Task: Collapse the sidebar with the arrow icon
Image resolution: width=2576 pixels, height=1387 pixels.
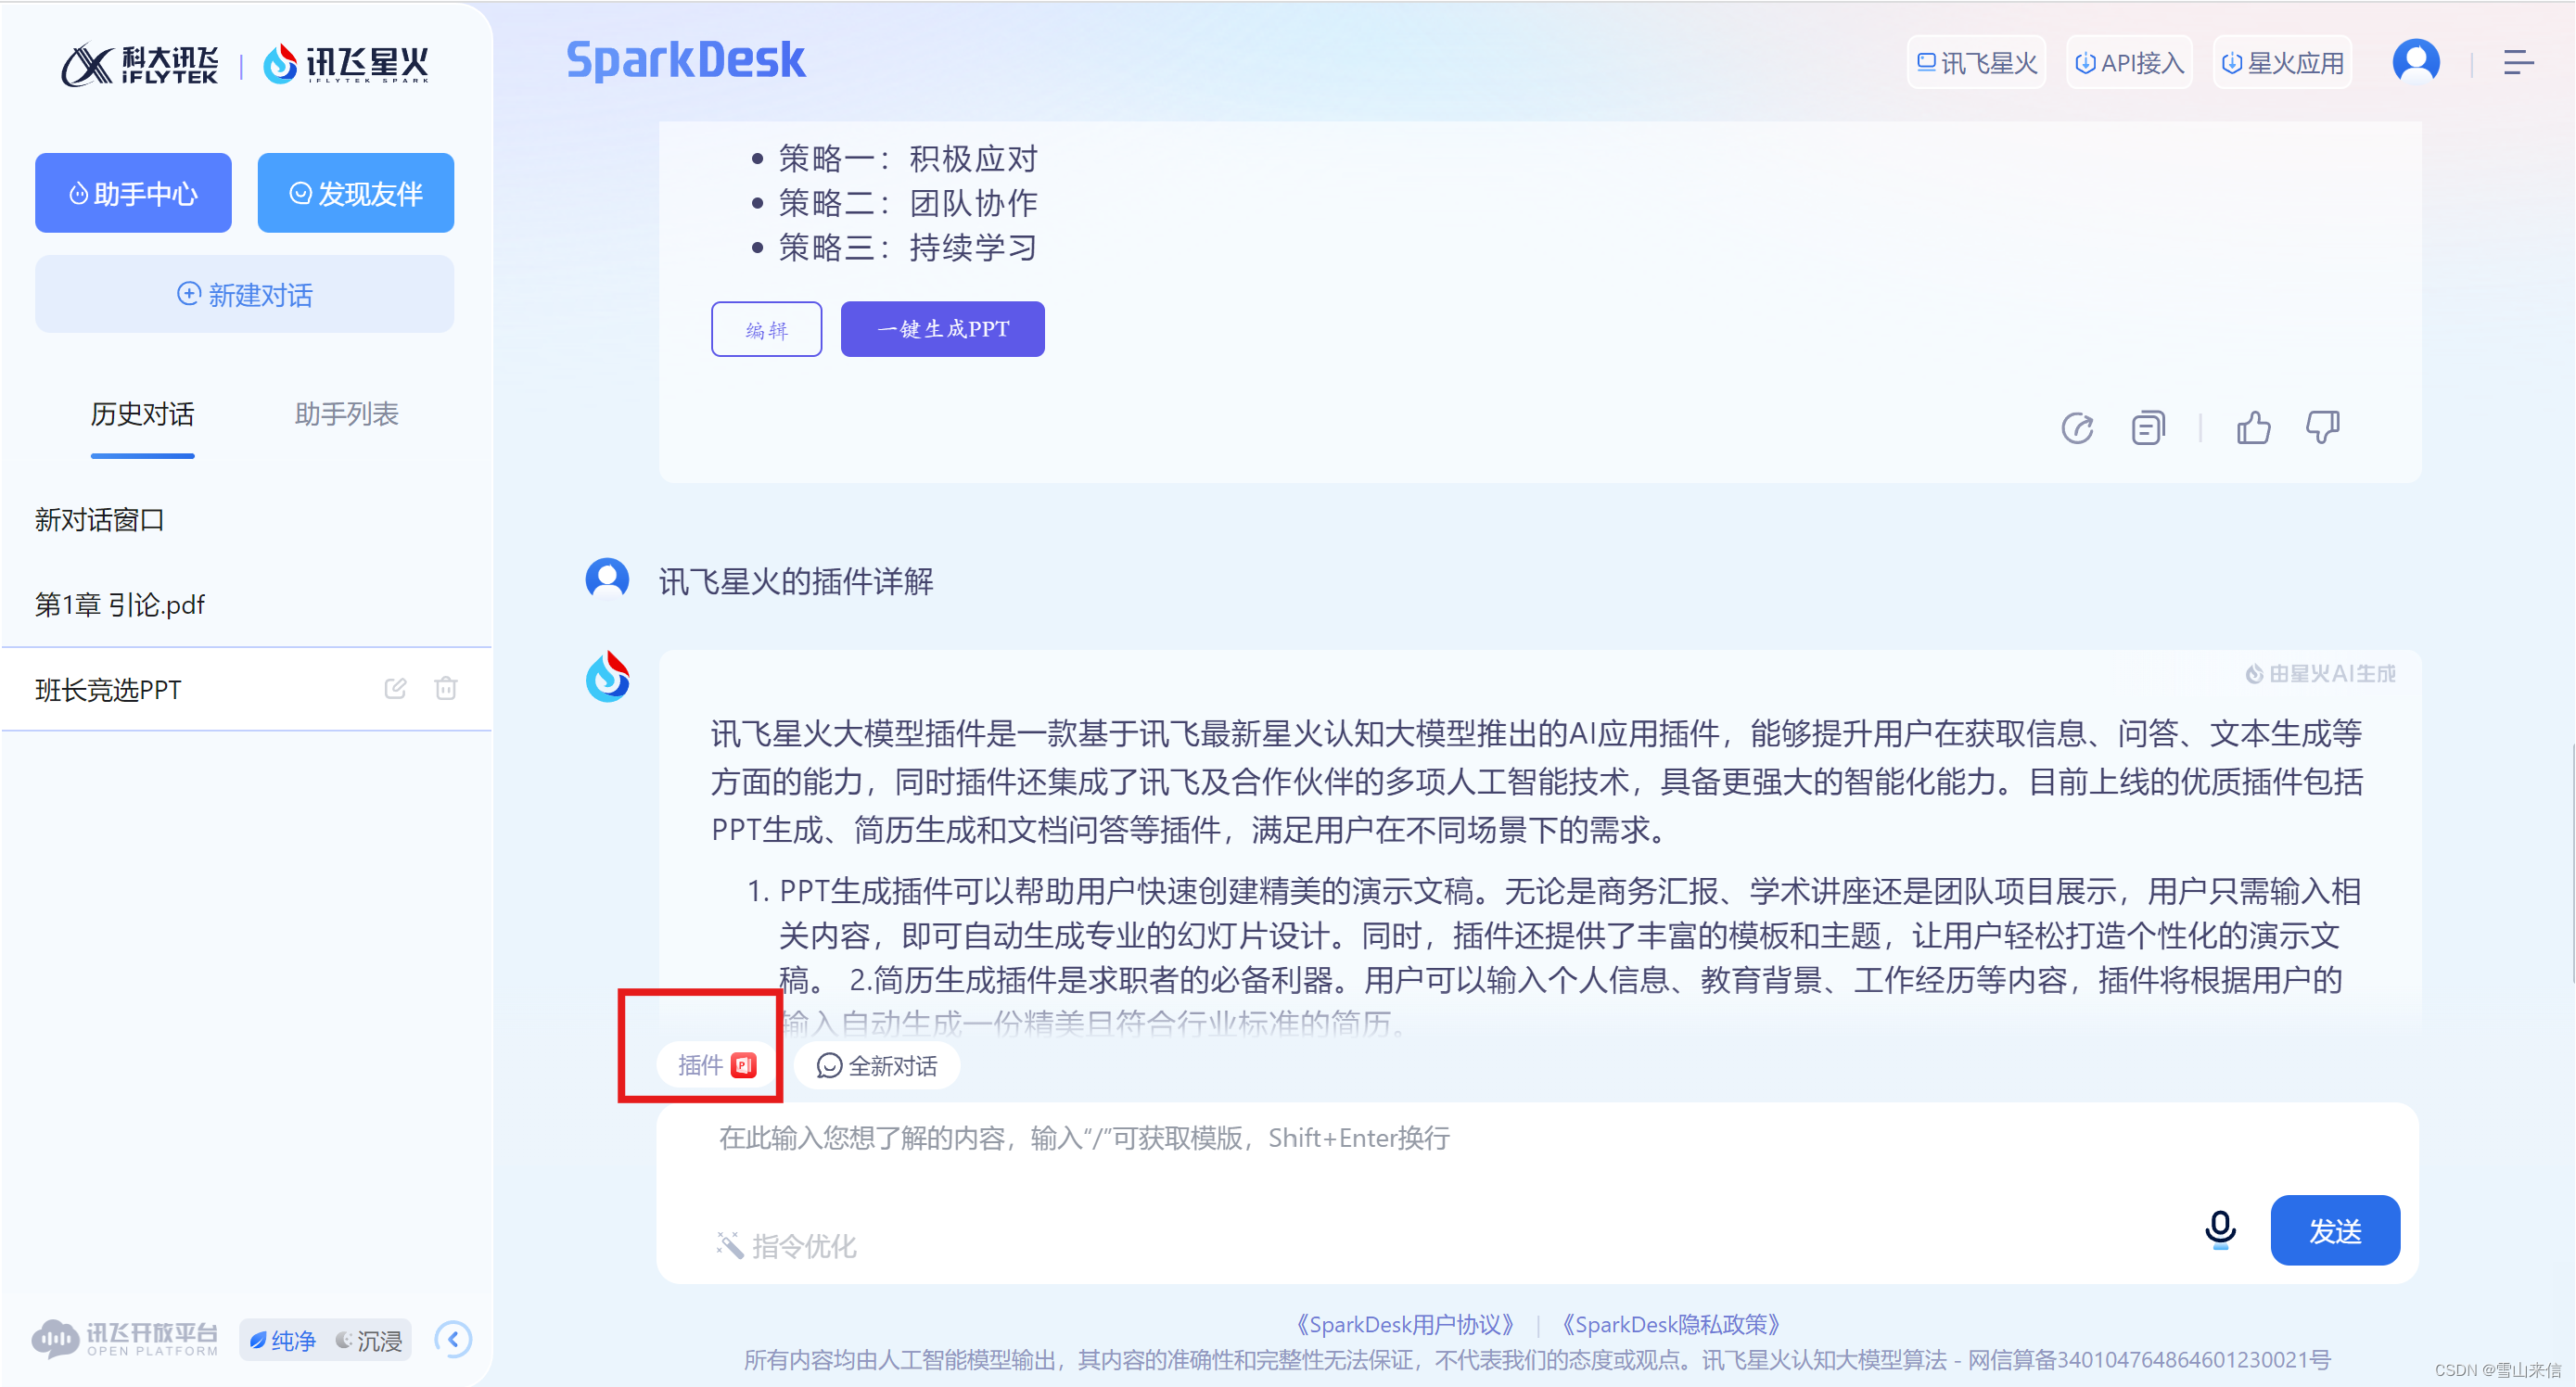Action: [x=453, y=1340]
